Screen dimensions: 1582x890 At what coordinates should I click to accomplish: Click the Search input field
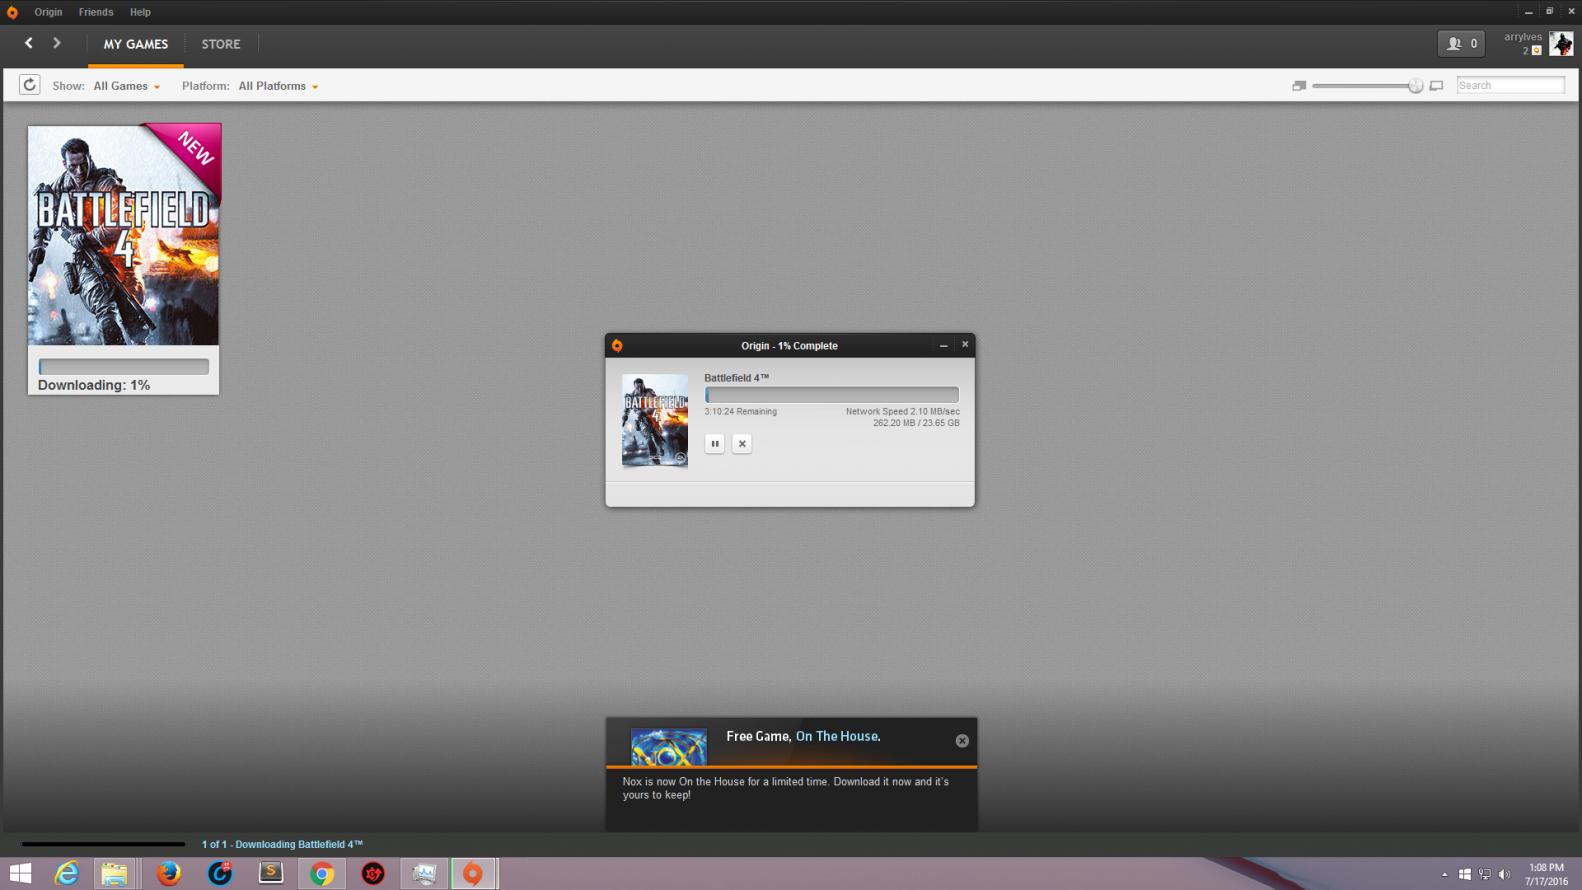click(1510, 86)
